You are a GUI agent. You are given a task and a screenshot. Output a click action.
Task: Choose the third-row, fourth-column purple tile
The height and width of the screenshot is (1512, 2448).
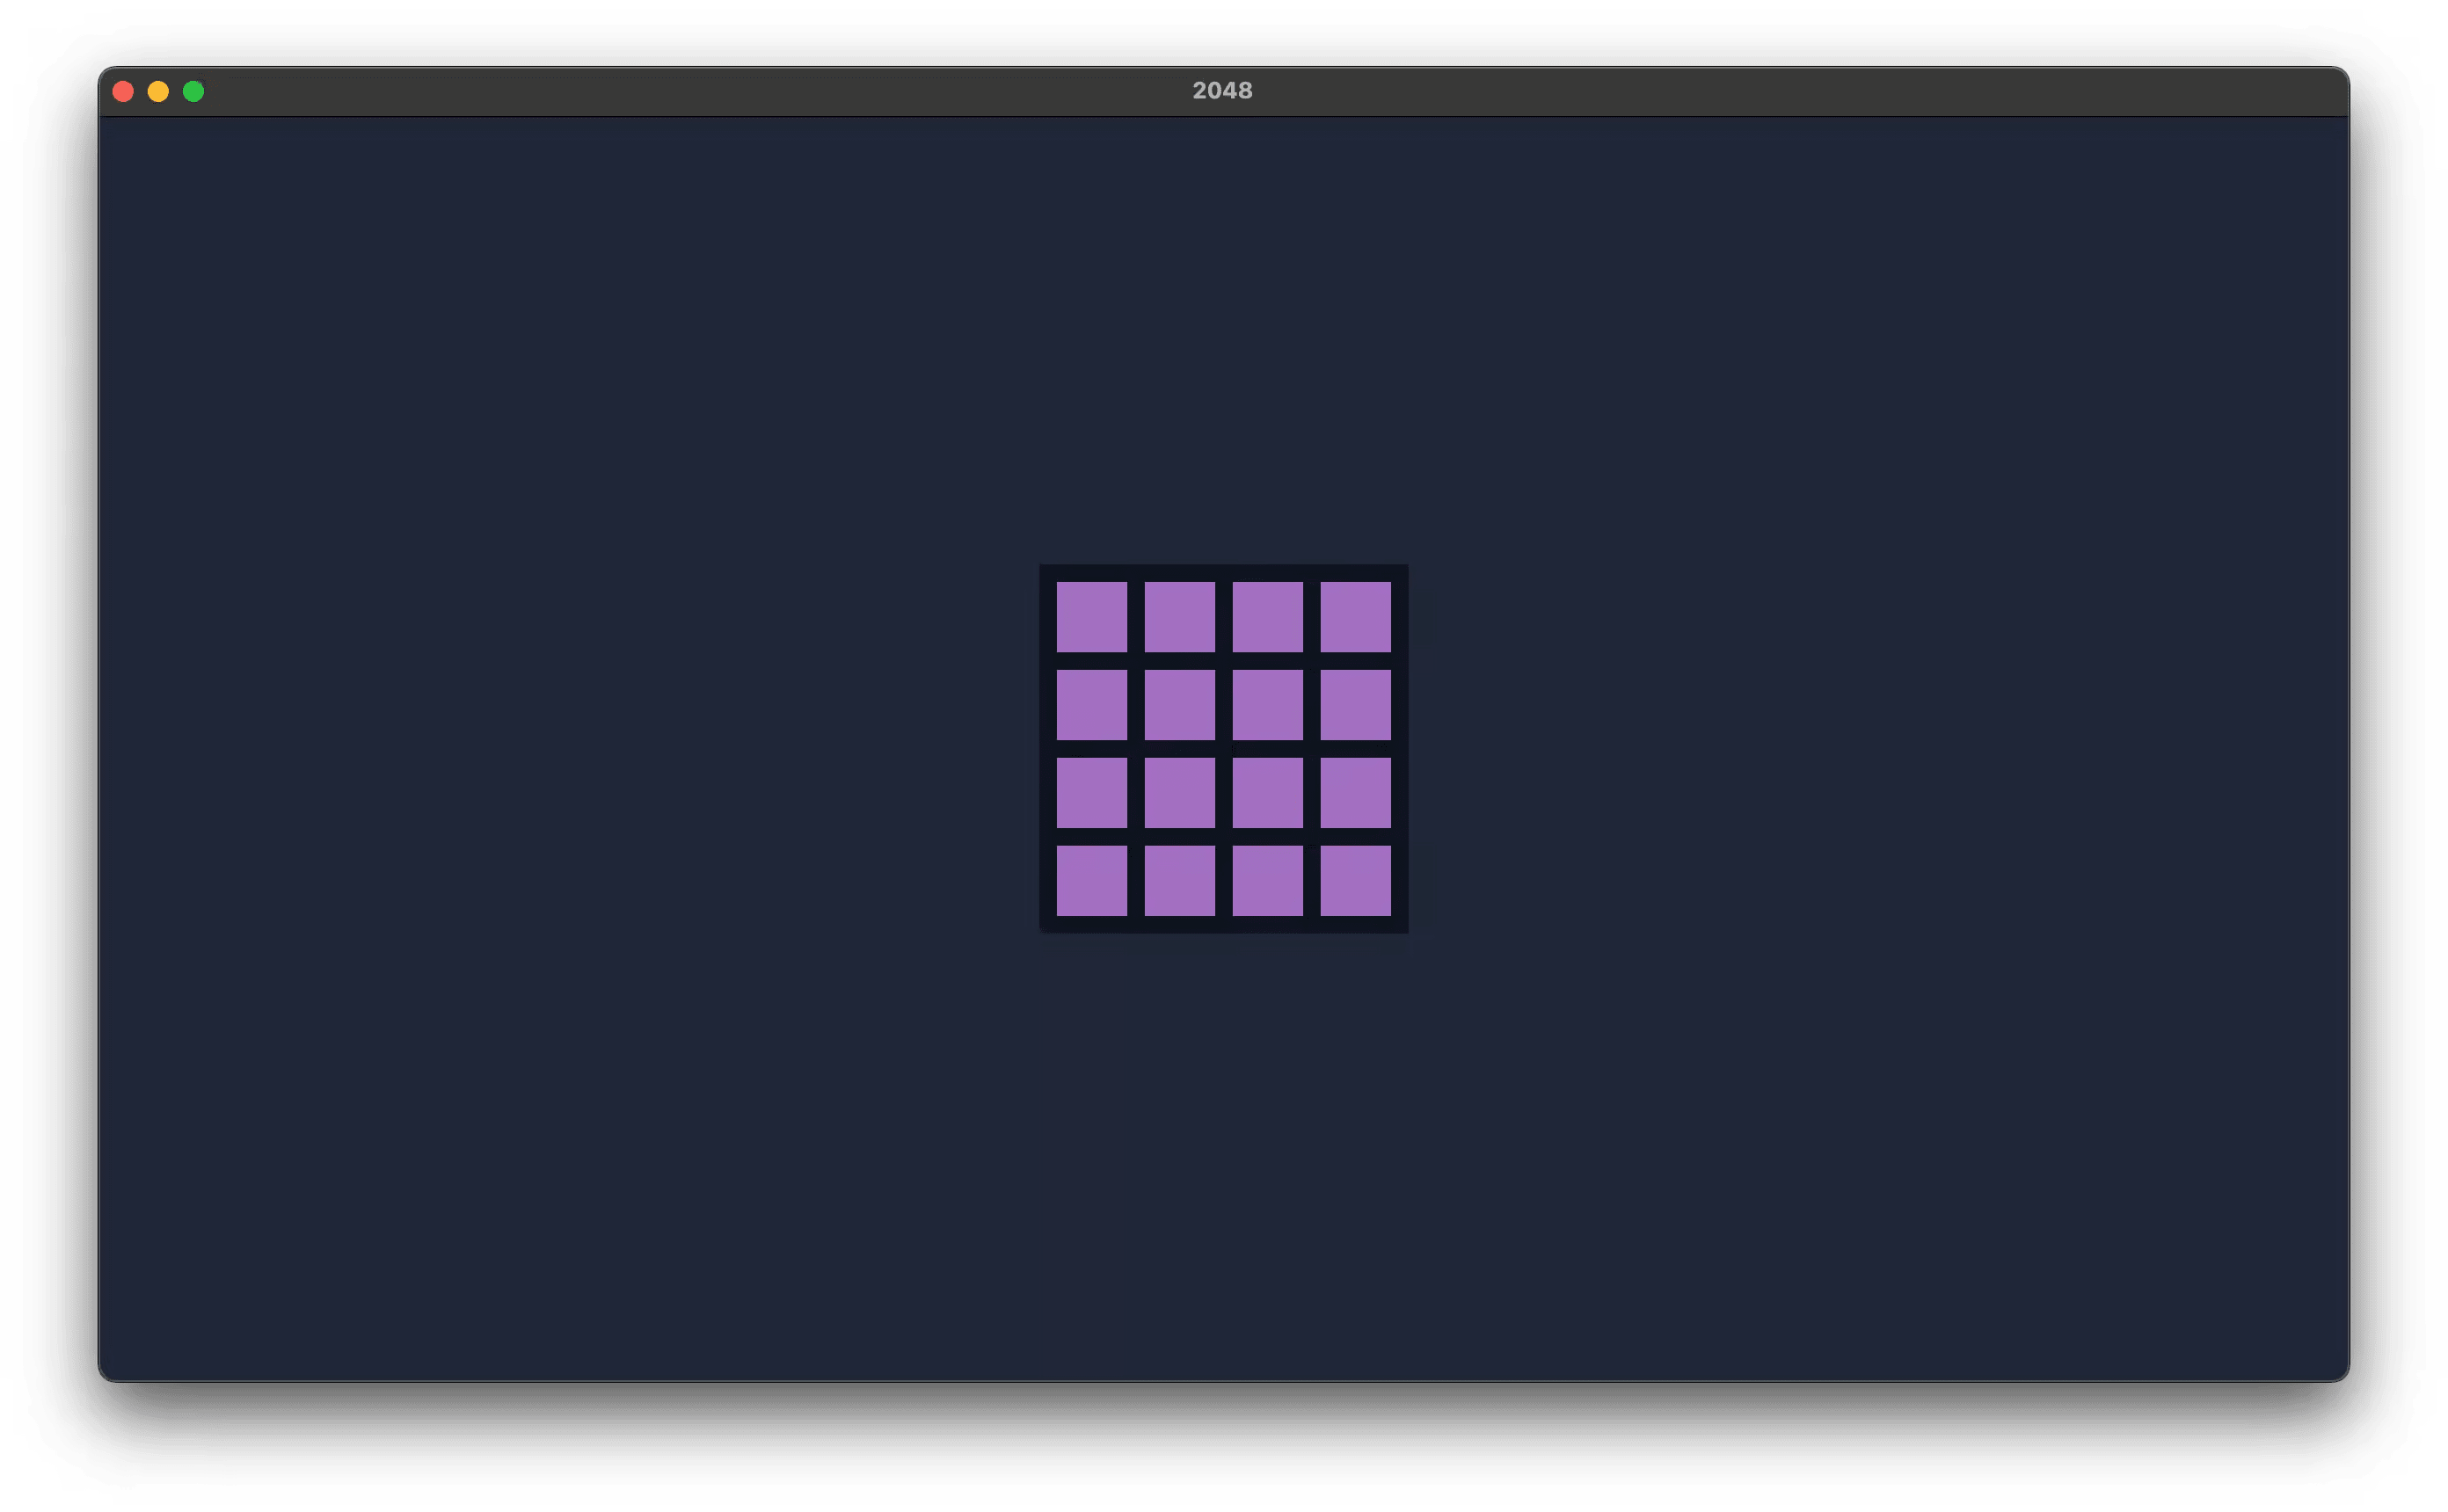tap(1356, 793)
